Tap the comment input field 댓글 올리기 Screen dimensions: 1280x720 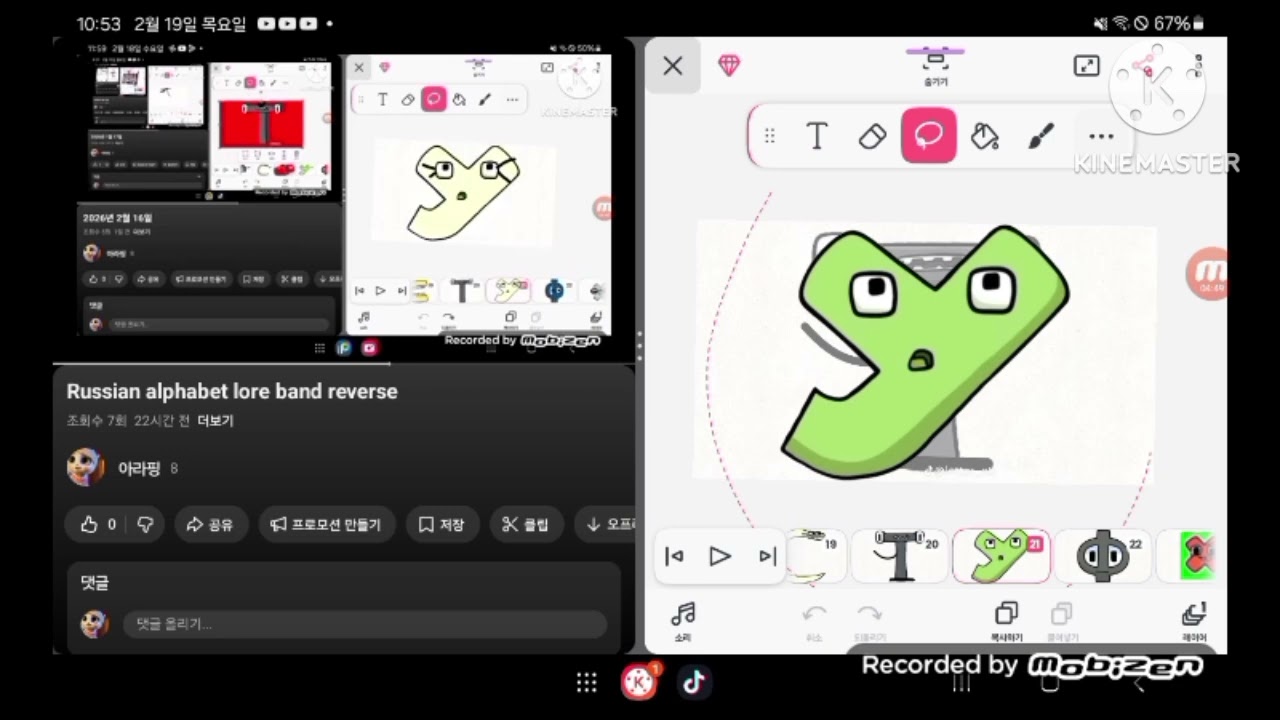point(365,624)
